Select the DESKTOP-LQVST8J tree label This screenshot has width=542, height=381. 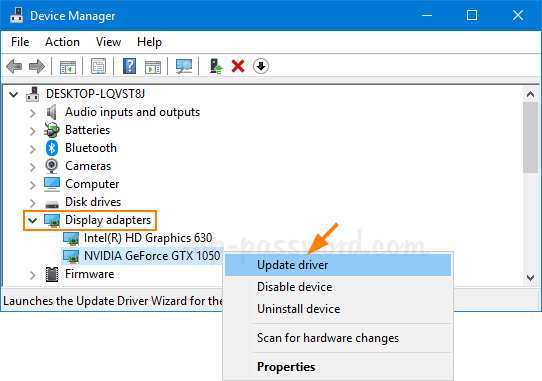(95, 94)
